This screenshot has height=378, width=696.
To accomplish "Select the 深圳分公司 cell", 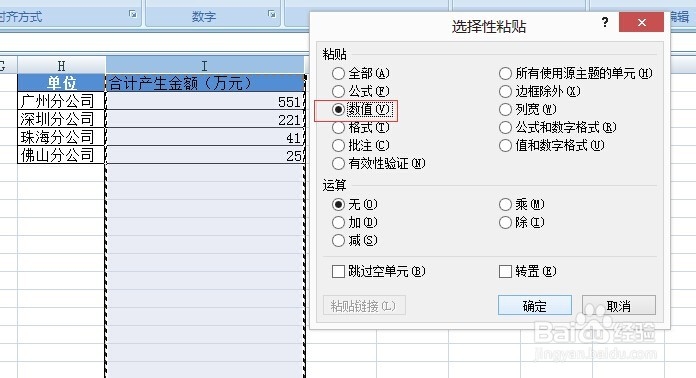I will pos(61,119).
